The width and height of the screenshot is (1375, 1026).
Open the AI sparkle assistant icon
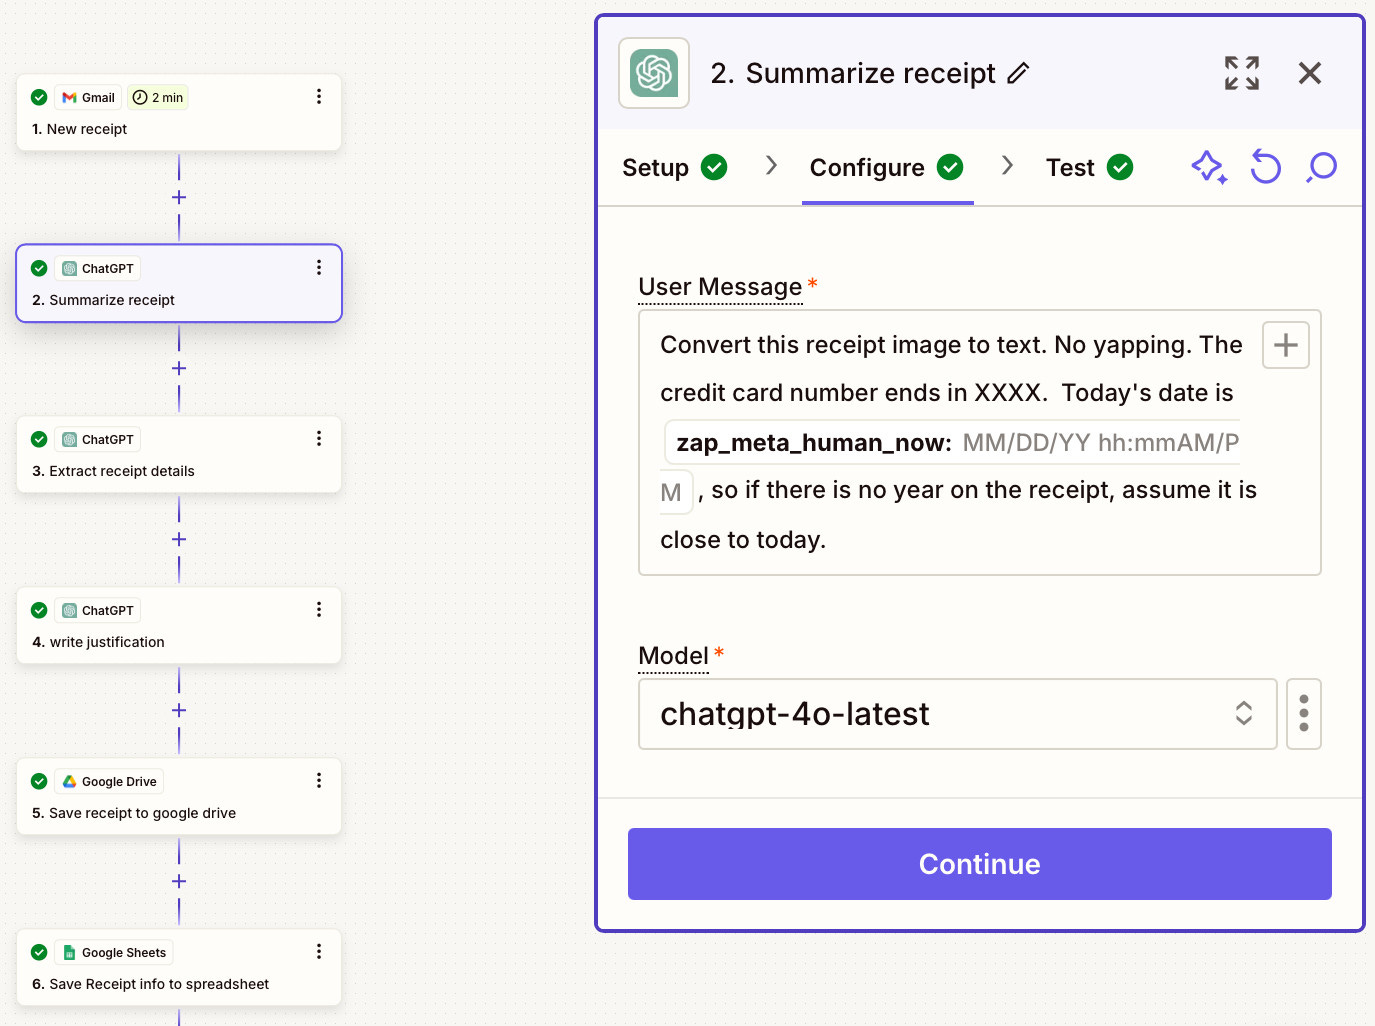(x=1209, y=167)
